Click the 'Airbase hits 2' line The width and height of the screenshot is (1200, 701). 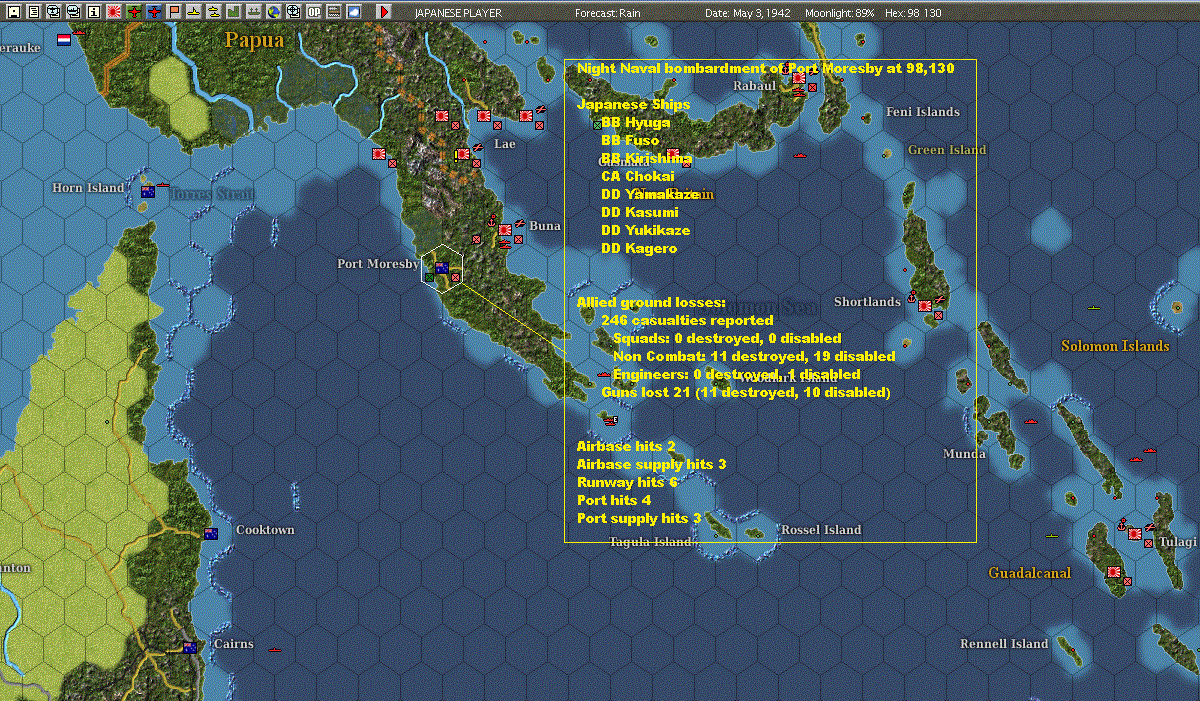(626, 446)
